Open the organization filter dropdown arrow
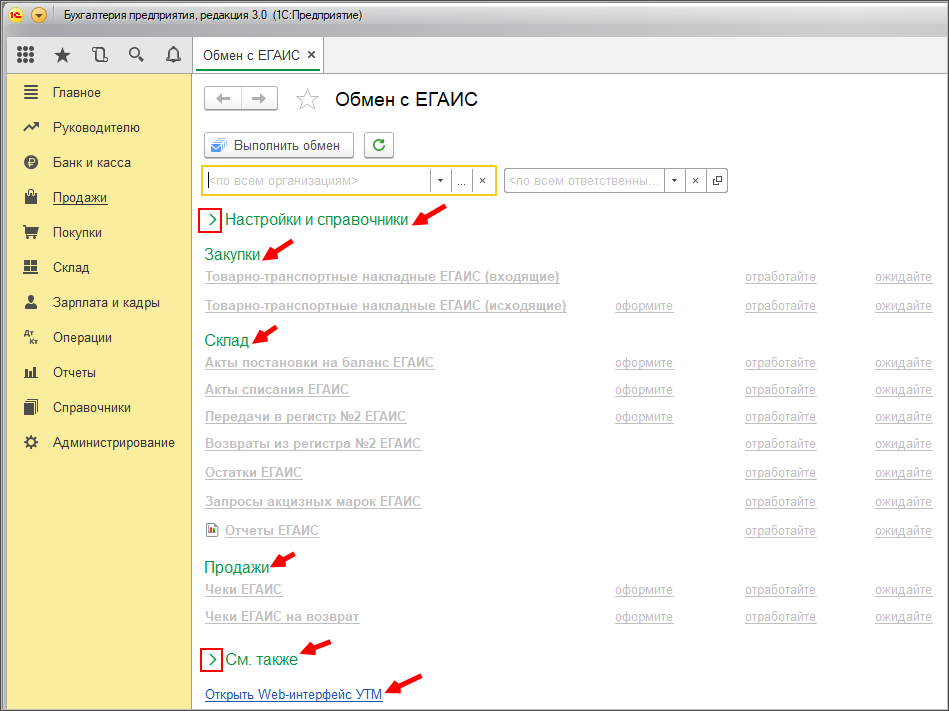Screen dimensions: 949x711 (441, 180)
